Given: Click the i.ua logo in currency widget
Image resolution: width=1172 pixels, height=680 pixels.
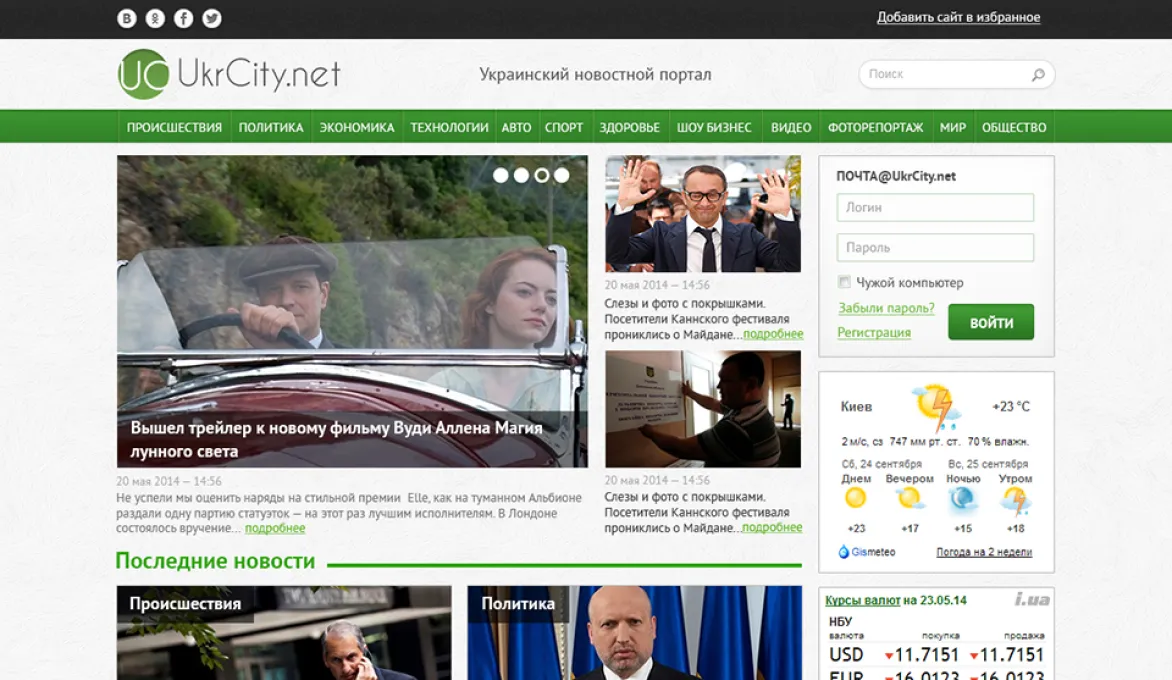Looking at the screenshot, I should 1031,599.
